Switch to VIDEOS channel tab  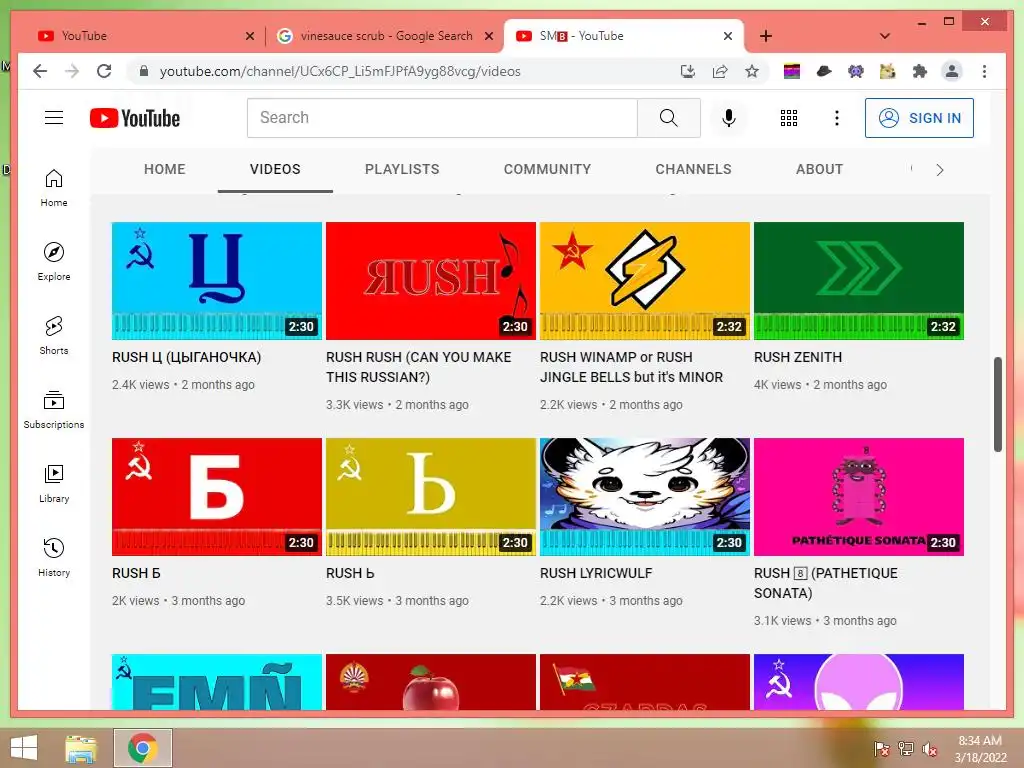[275, 169]
